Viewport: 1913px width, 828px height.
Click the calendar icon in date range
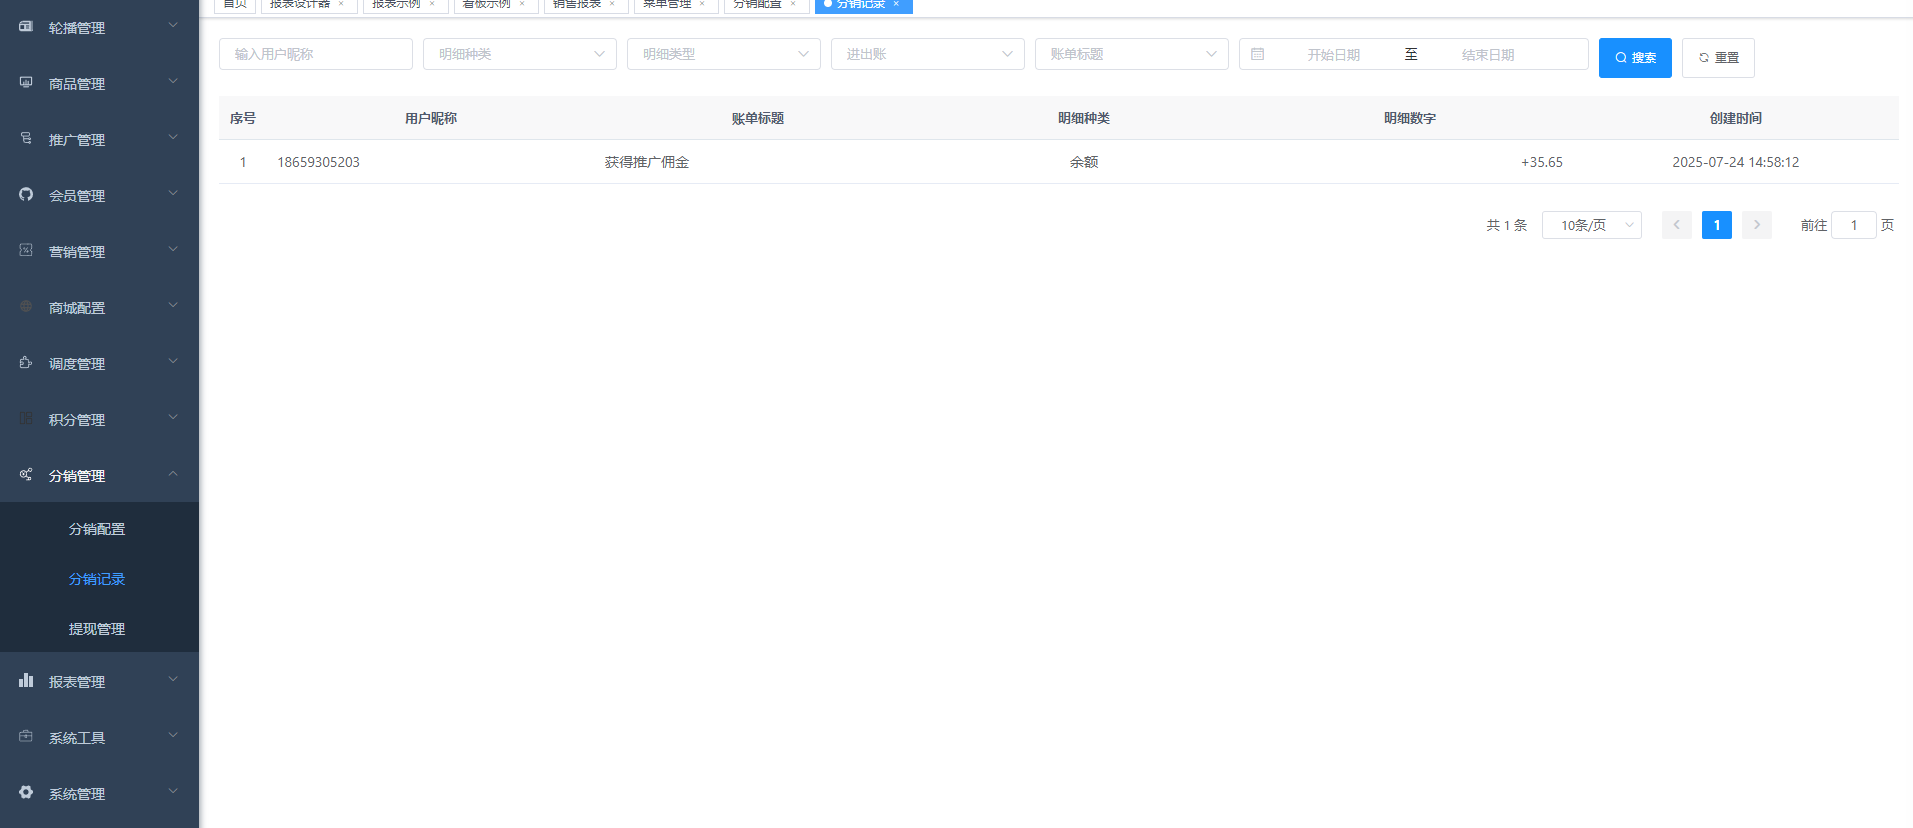coord(1258,54)
